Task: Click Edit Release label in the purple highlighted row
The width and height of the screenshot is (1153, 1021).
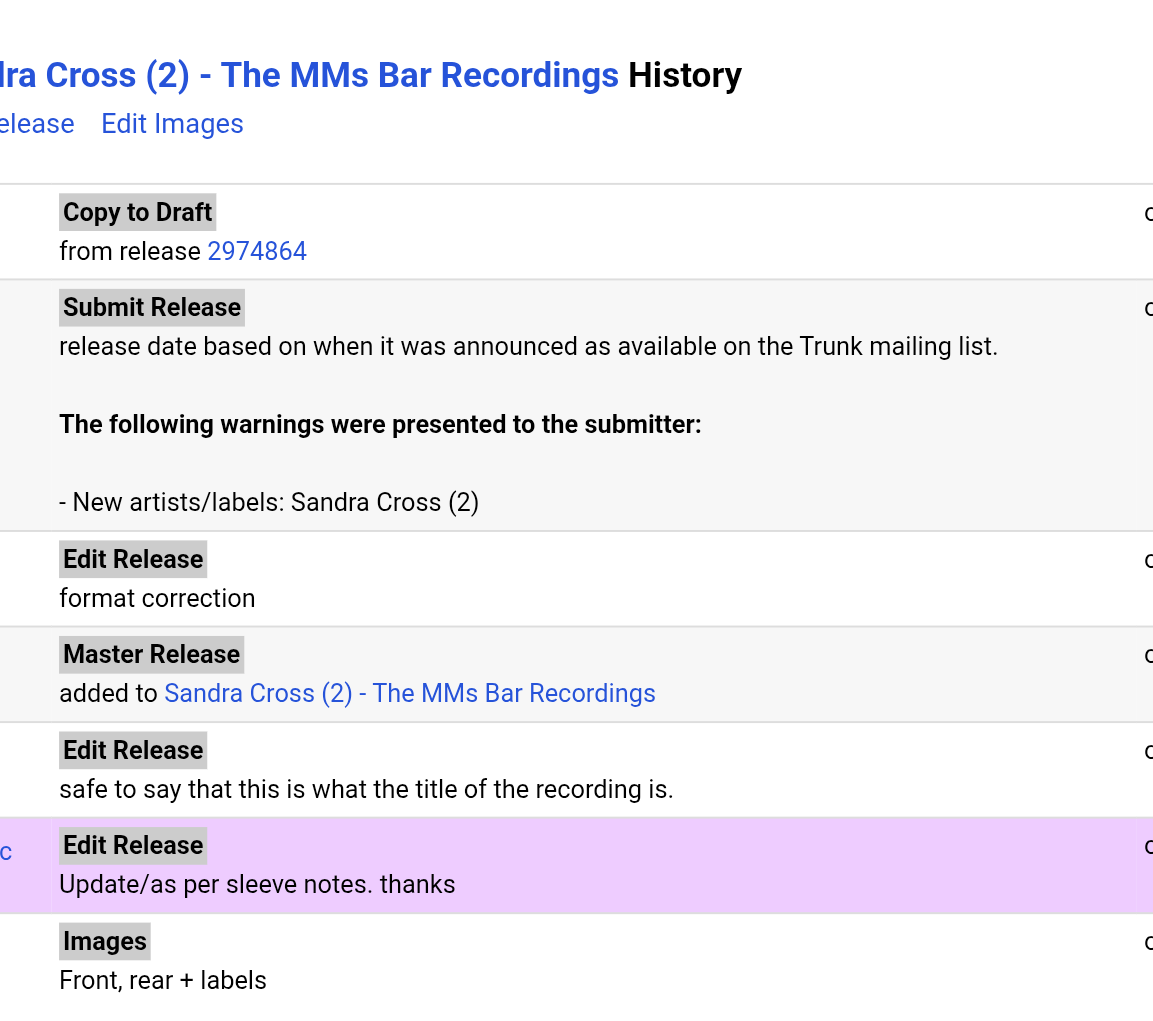Action: (133, 845)
